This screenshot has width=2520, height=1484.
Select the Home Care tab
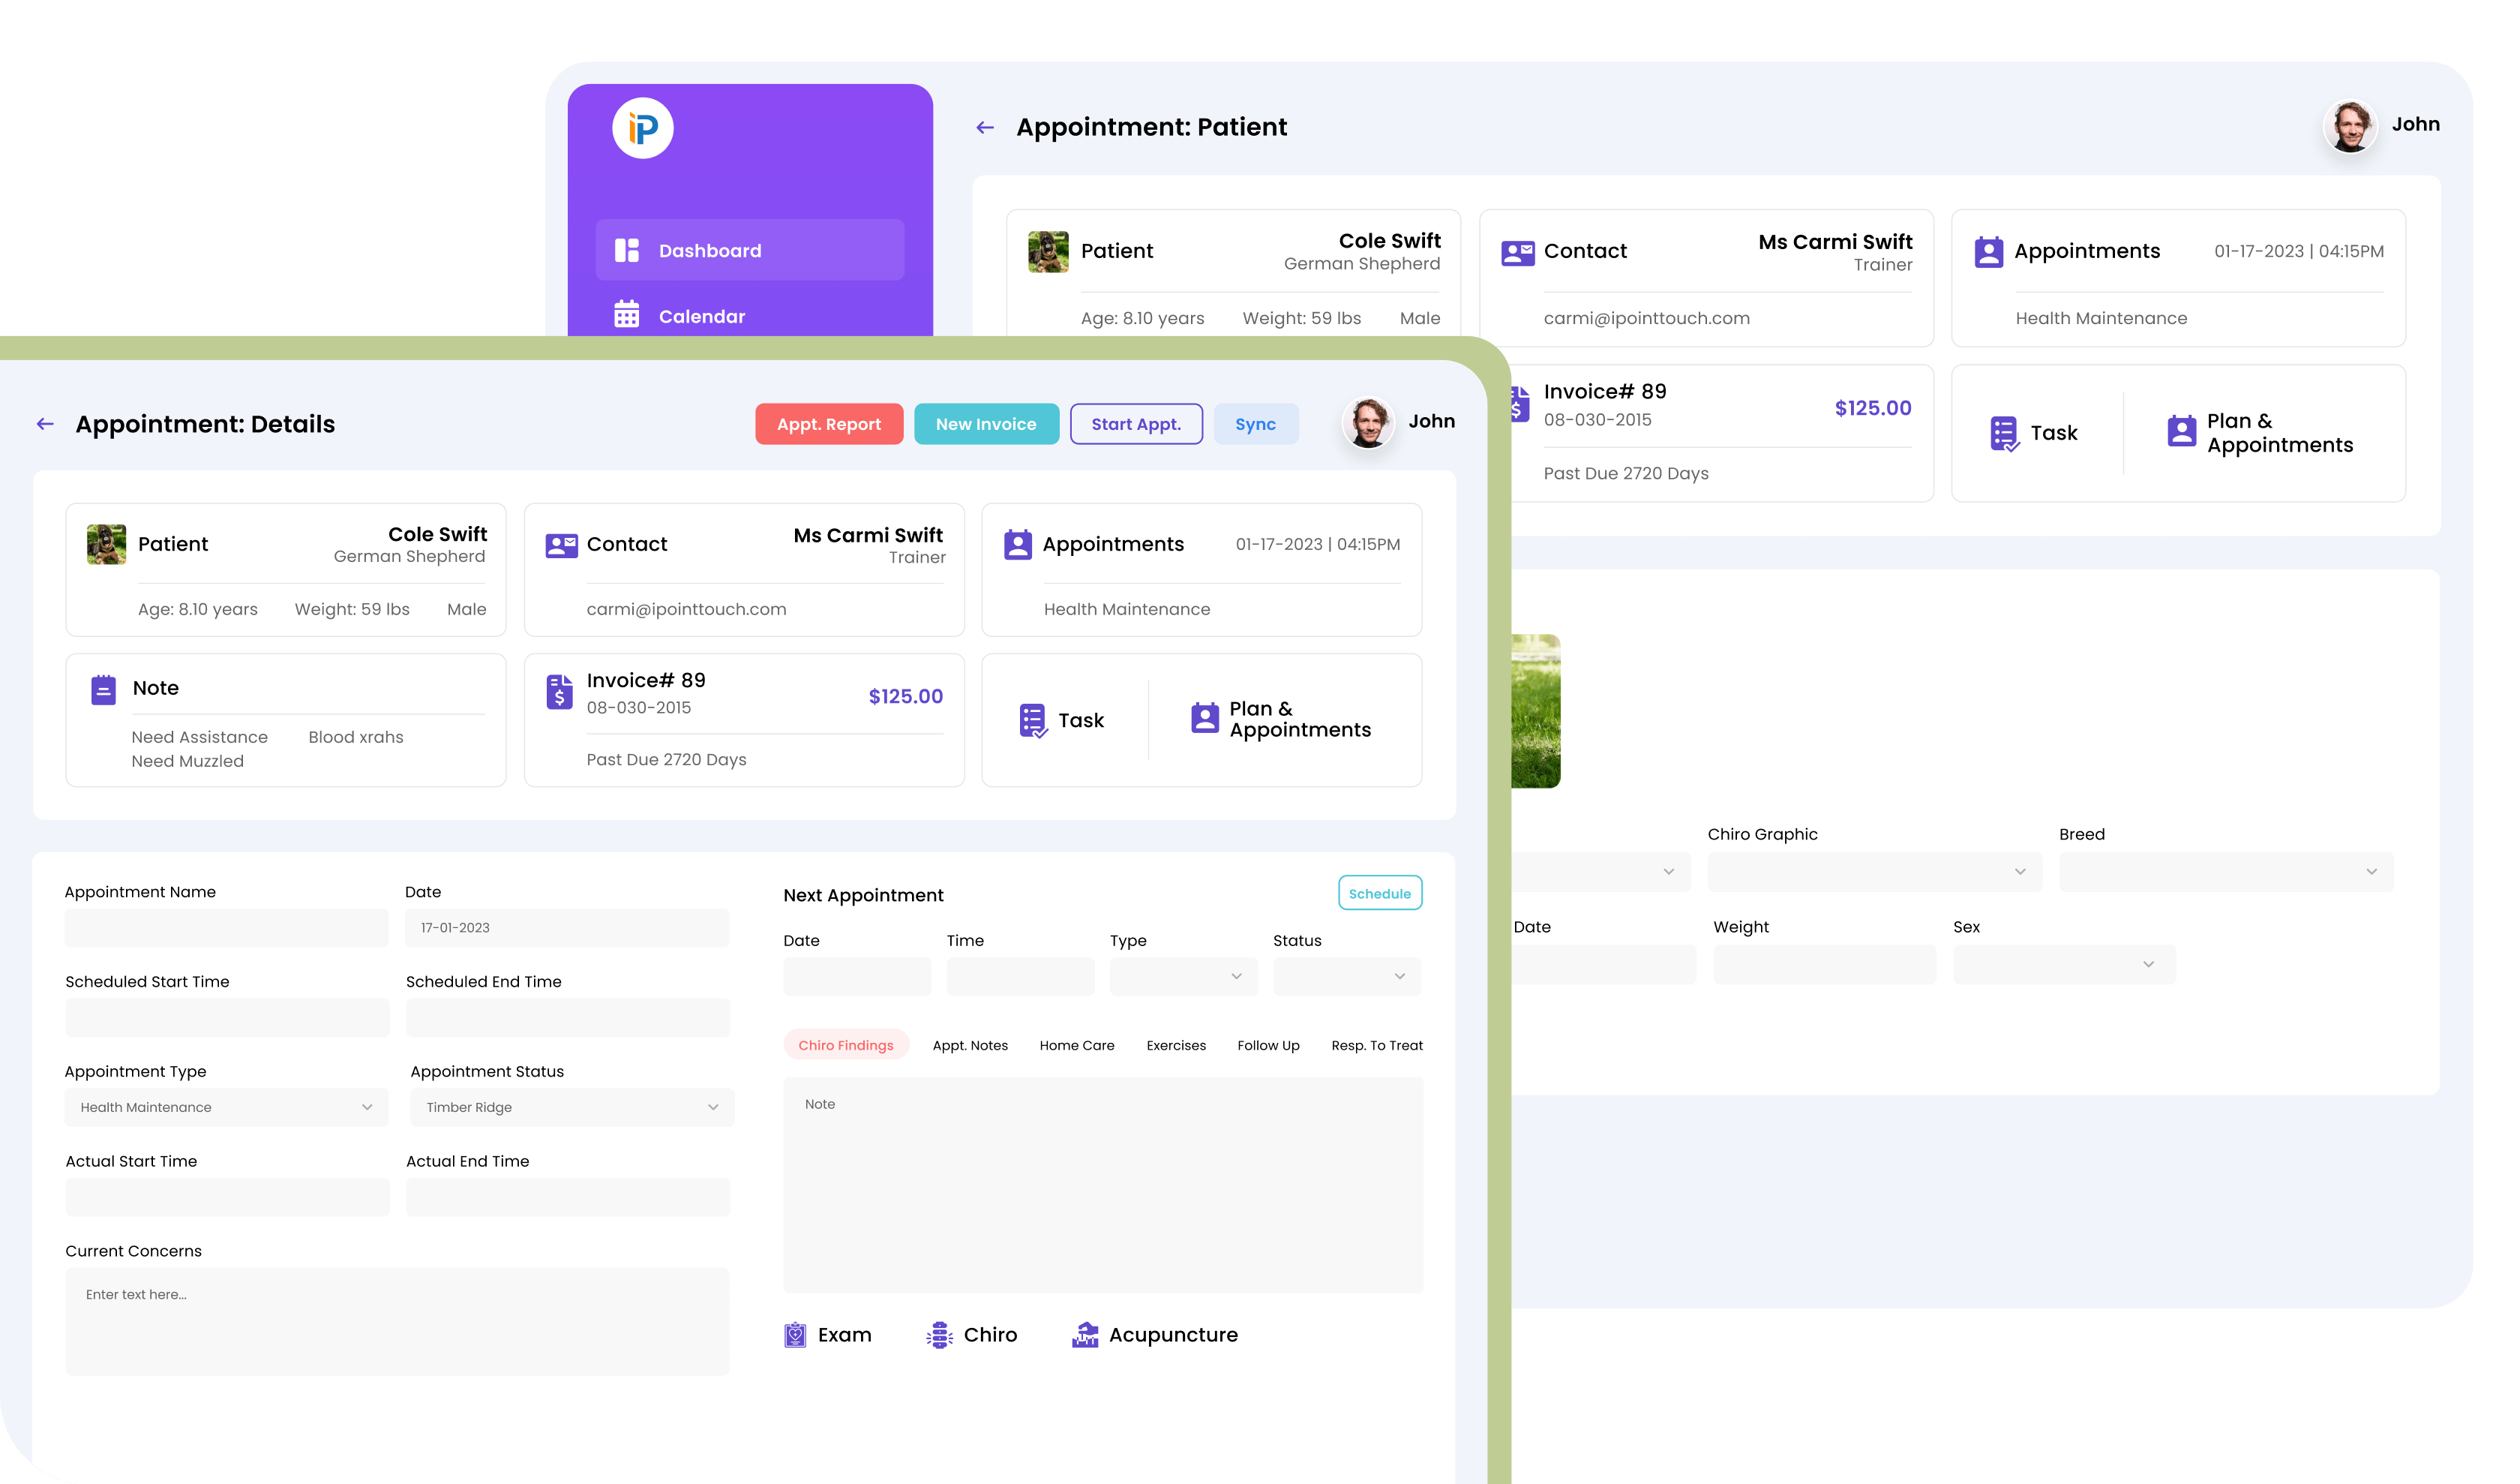[1077, 1045]
